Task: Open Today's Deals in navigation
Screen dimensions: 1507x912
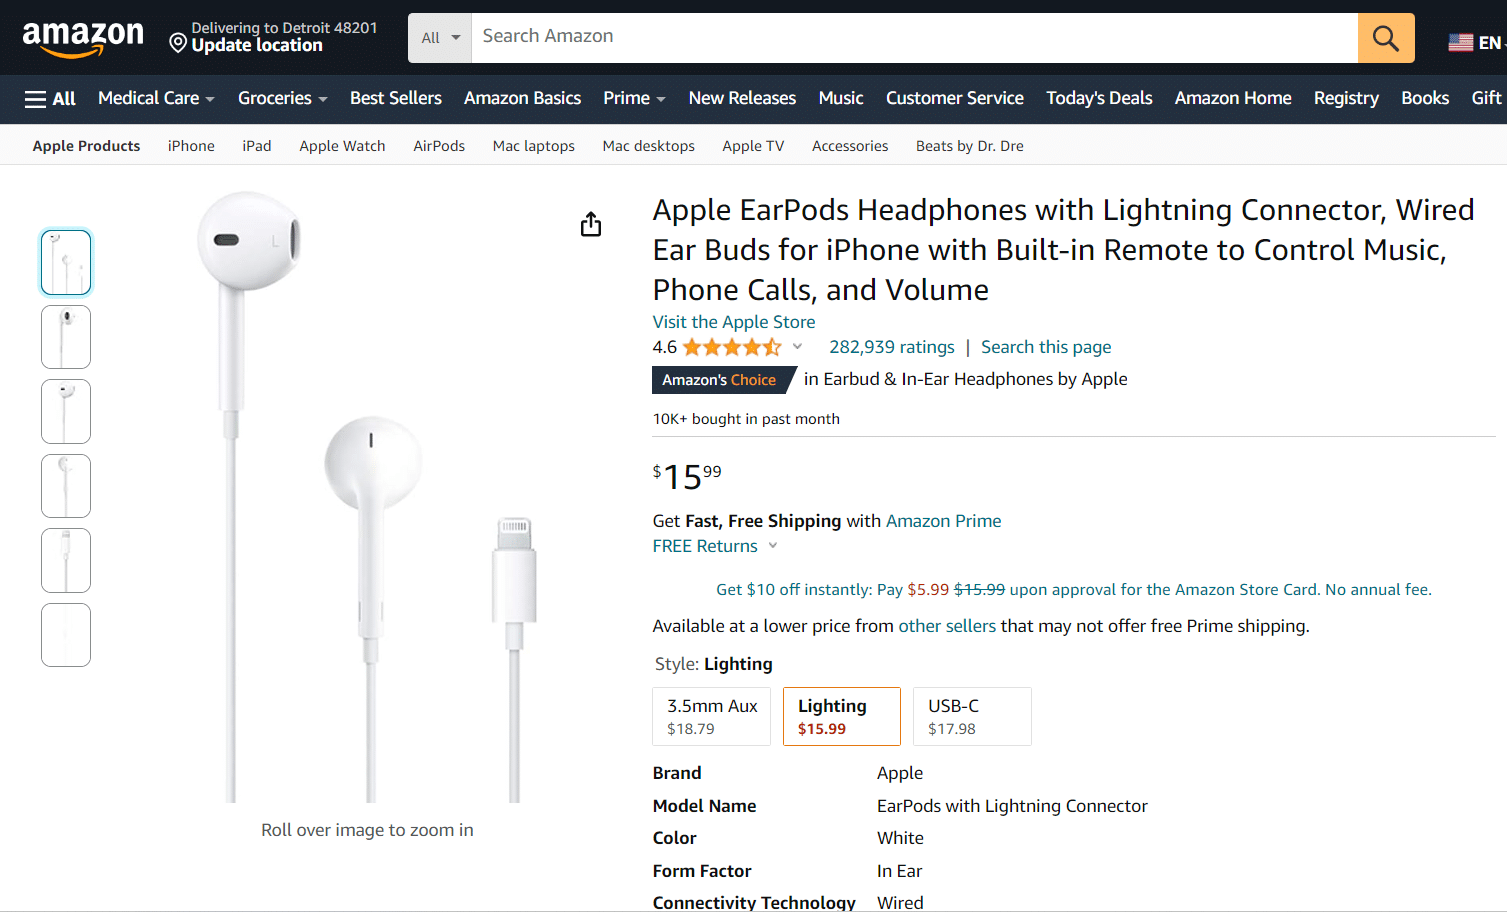Action: pos(1099,98)
